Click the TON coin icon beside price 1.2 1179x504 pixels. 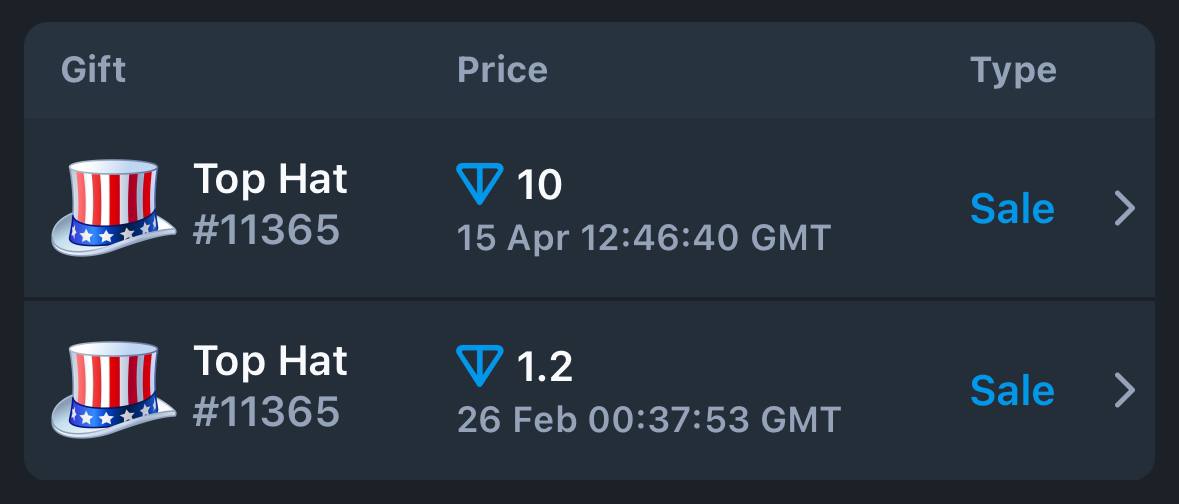480,366
